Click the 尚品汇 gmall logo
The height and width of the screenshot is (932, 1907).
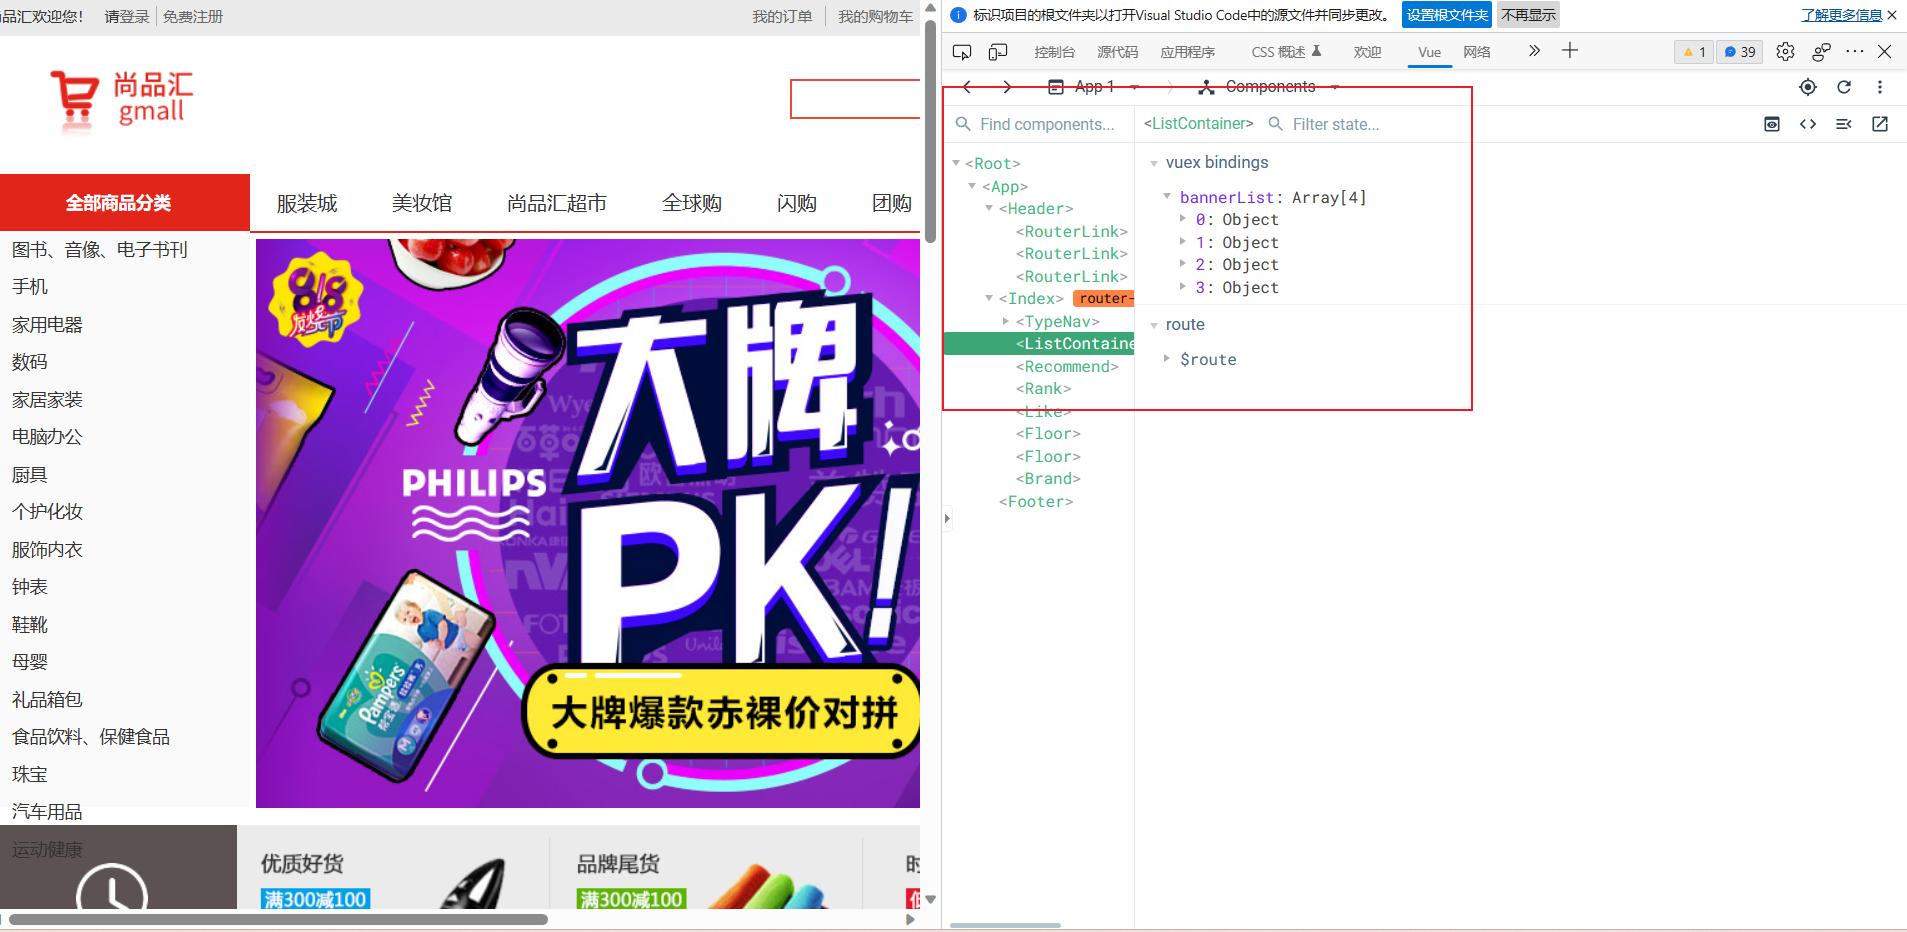121,100
